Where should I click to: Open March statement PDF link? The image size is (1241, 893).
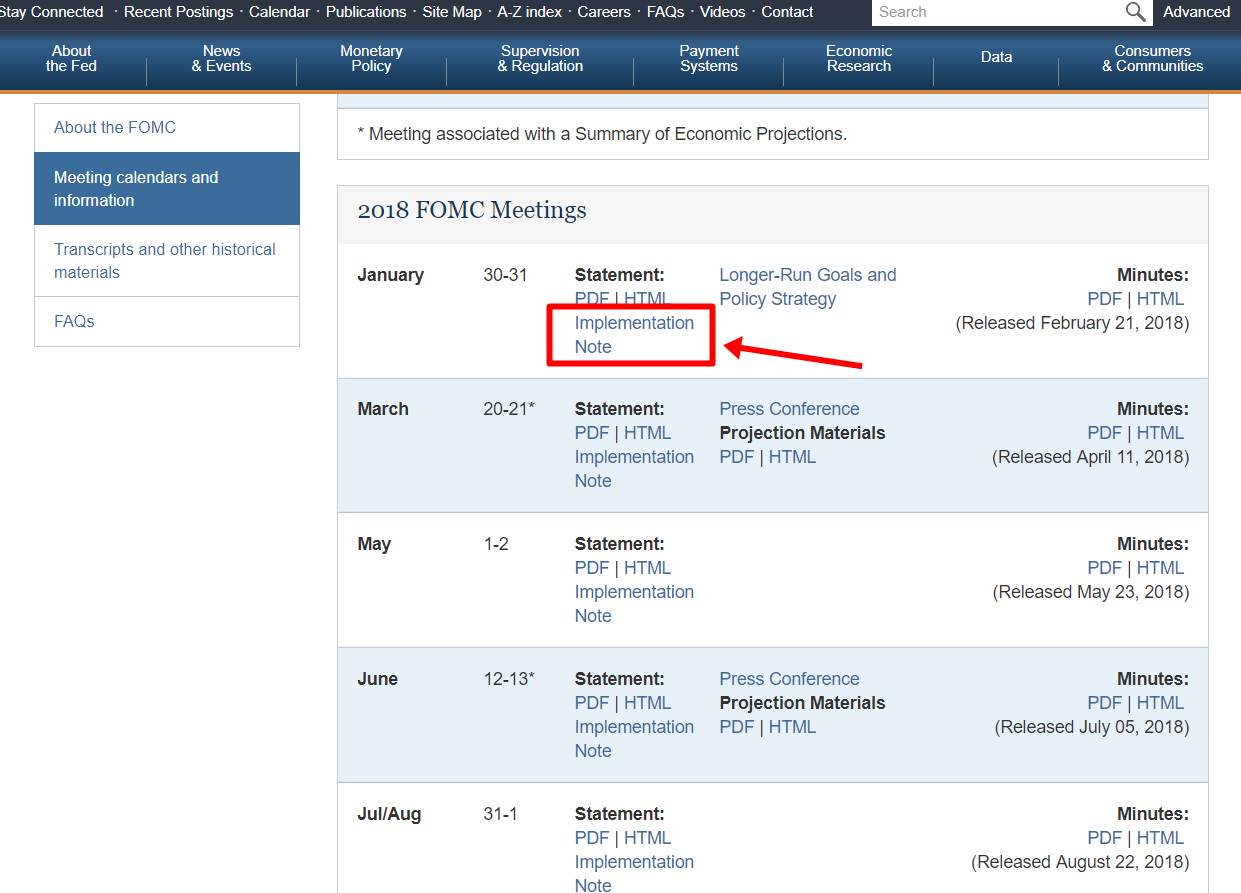pos(592,433)
